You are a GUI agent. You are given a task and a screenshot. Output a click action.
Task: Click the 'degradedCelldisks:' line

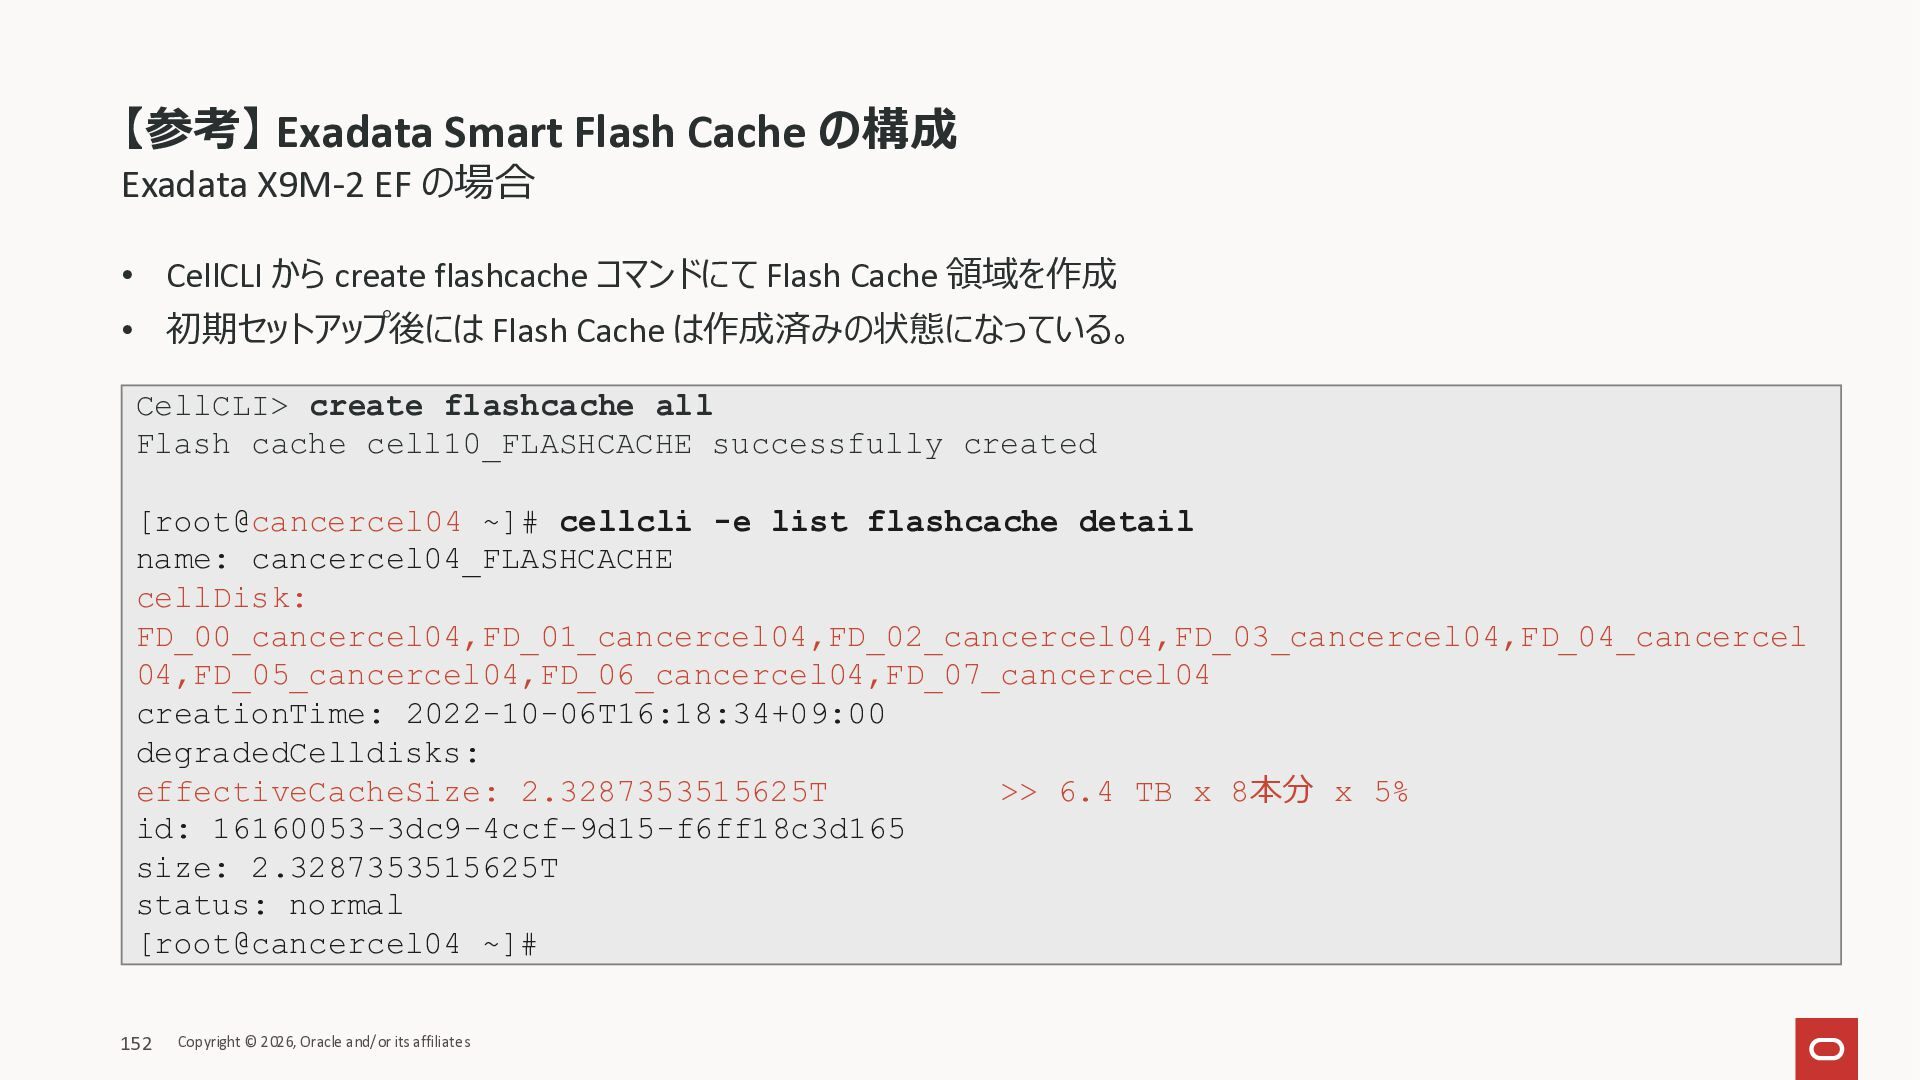[x=308, y=754]
